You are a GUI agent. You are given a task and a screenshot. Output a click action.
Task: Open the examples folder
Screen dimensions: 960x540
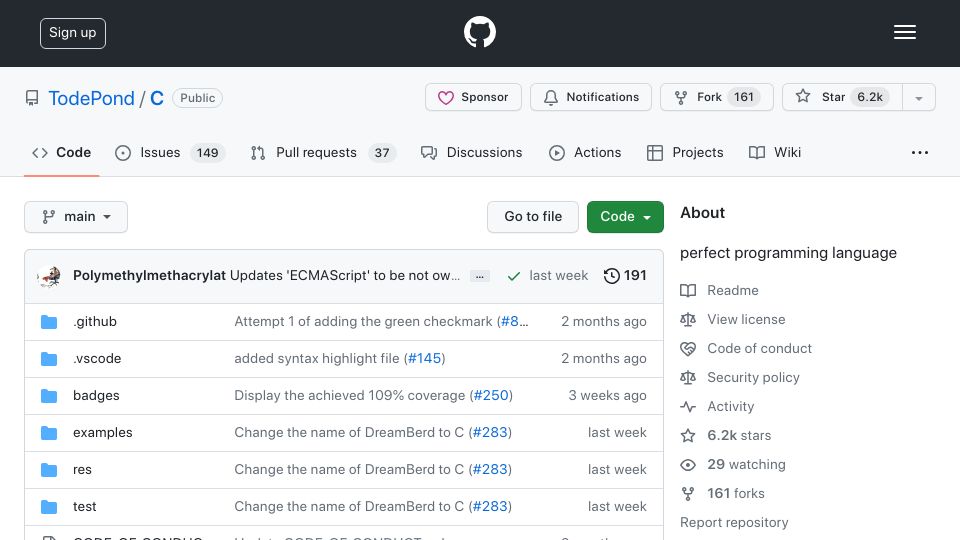click(x=103, y=432)
